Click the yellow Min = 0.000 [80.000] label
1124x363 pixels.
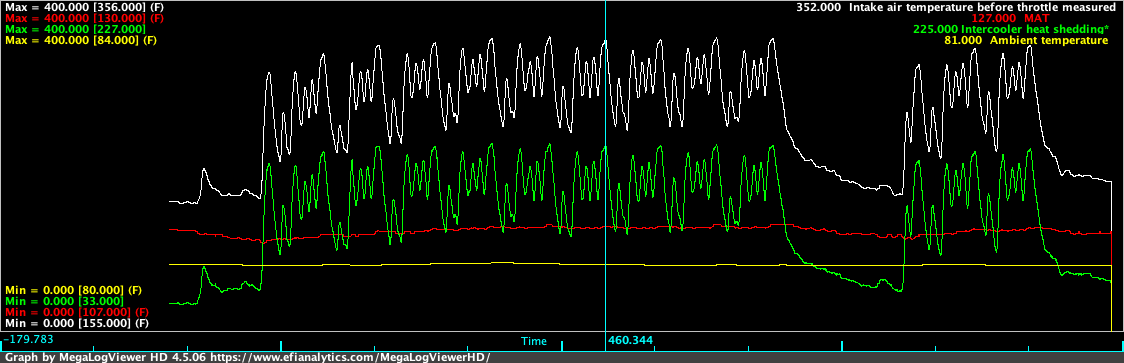point(73,290)
